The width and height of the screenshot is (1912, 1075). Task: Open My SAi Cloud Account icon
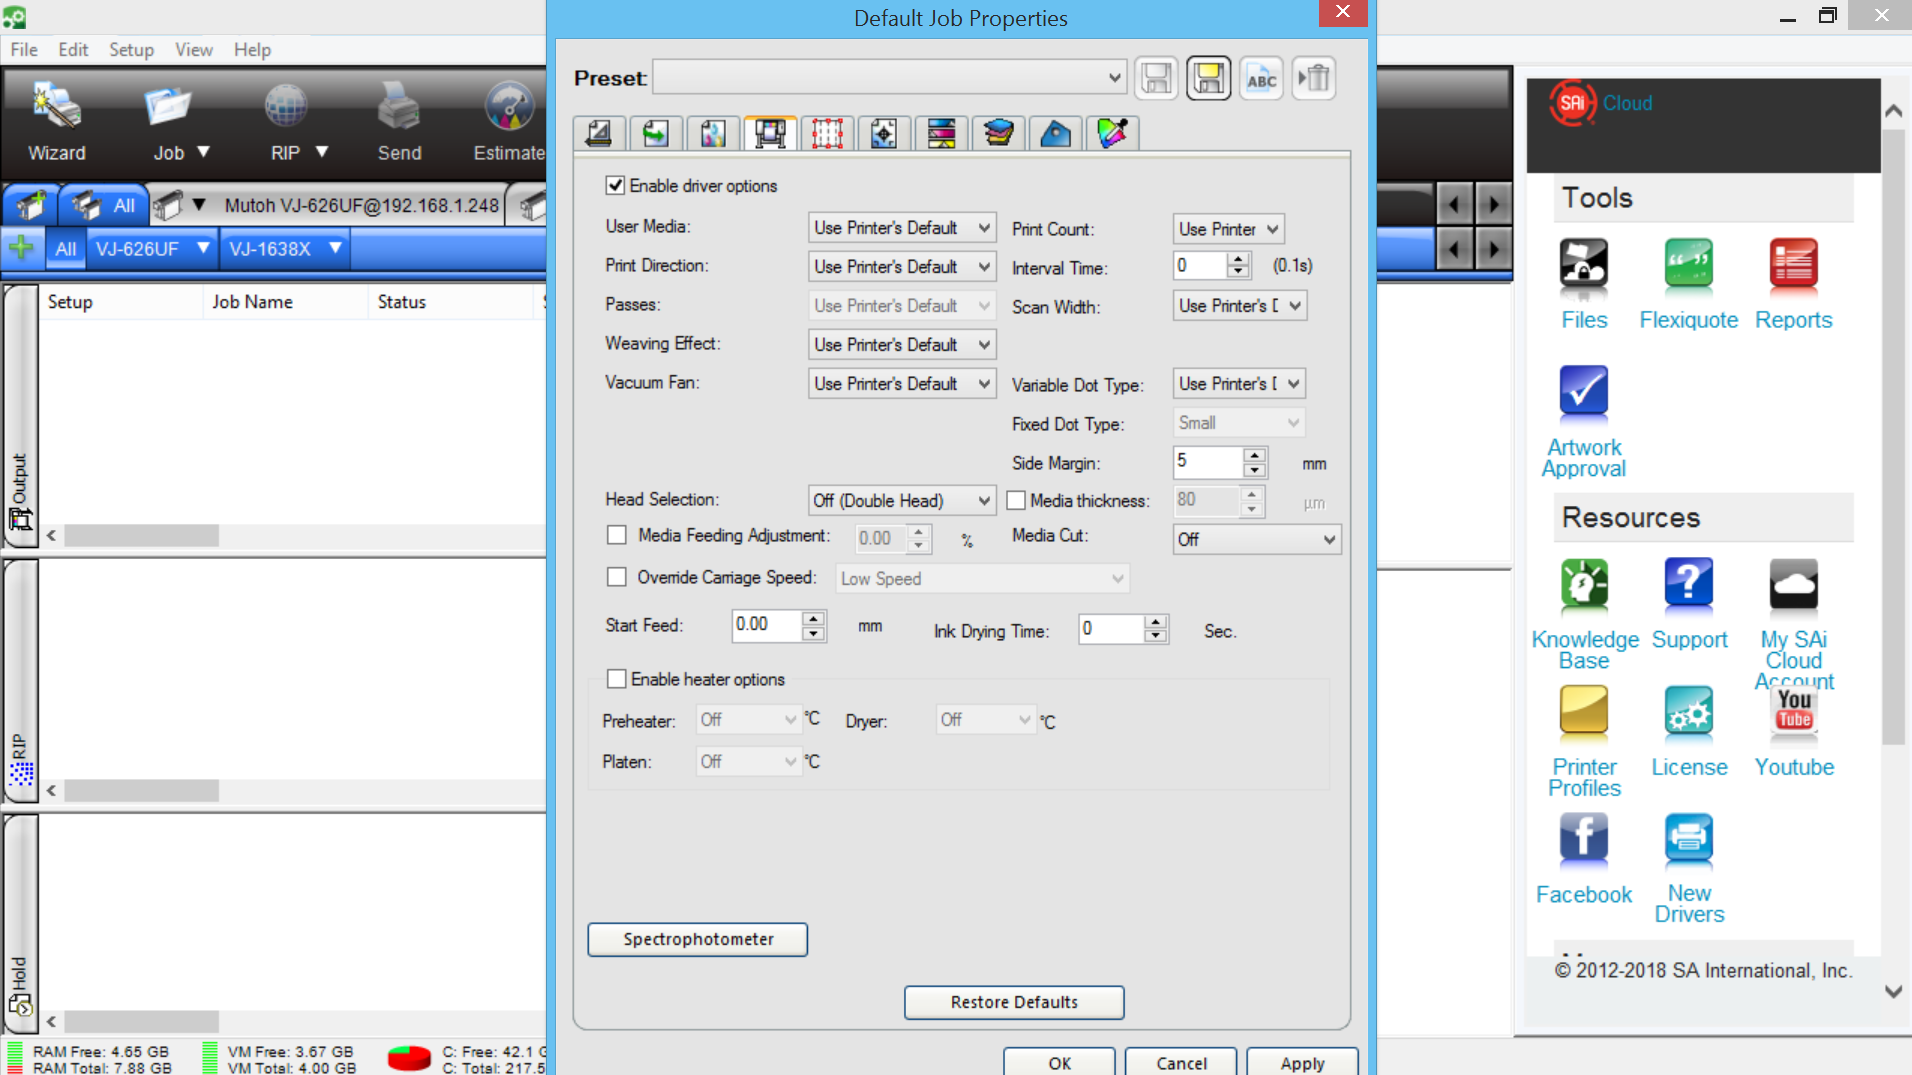click(1793, 585)
